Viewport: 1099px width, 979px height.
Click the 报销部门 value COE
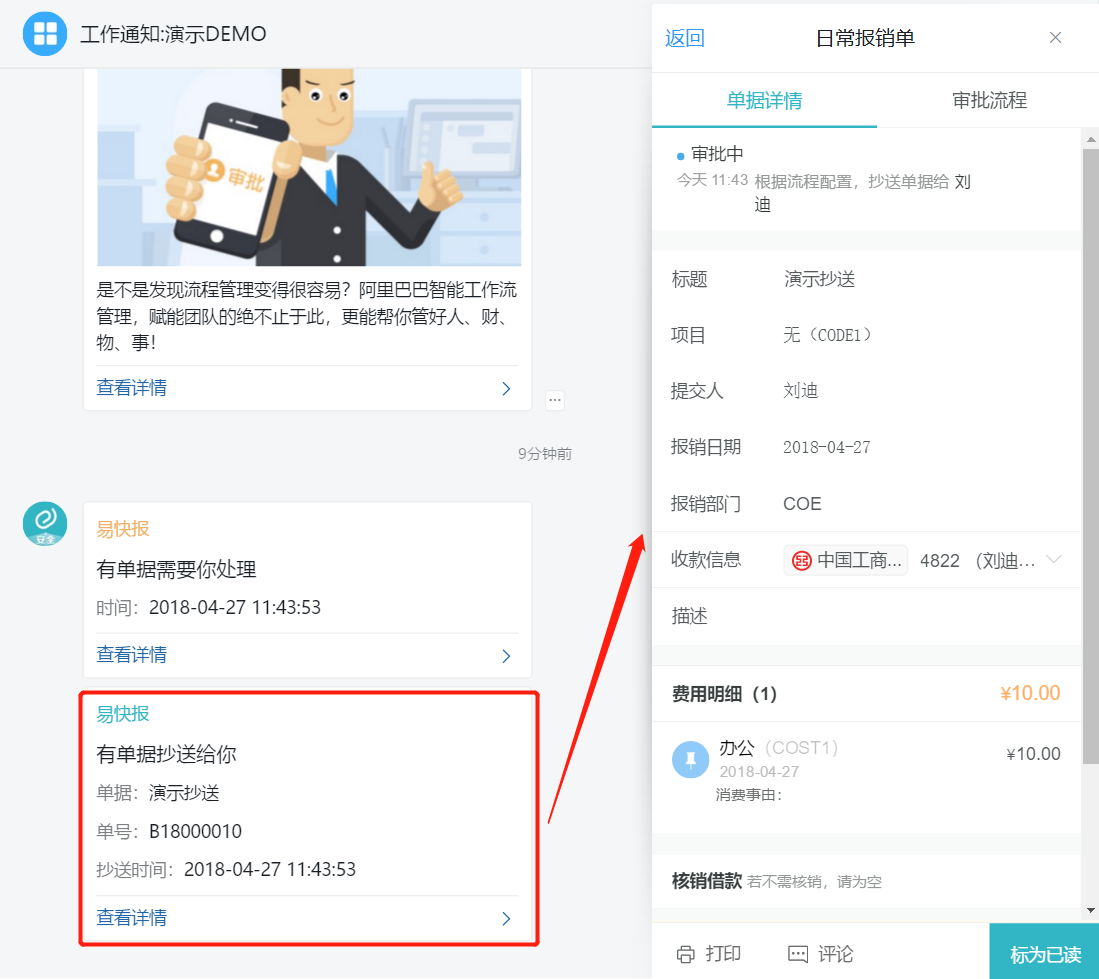coord(802,504)
